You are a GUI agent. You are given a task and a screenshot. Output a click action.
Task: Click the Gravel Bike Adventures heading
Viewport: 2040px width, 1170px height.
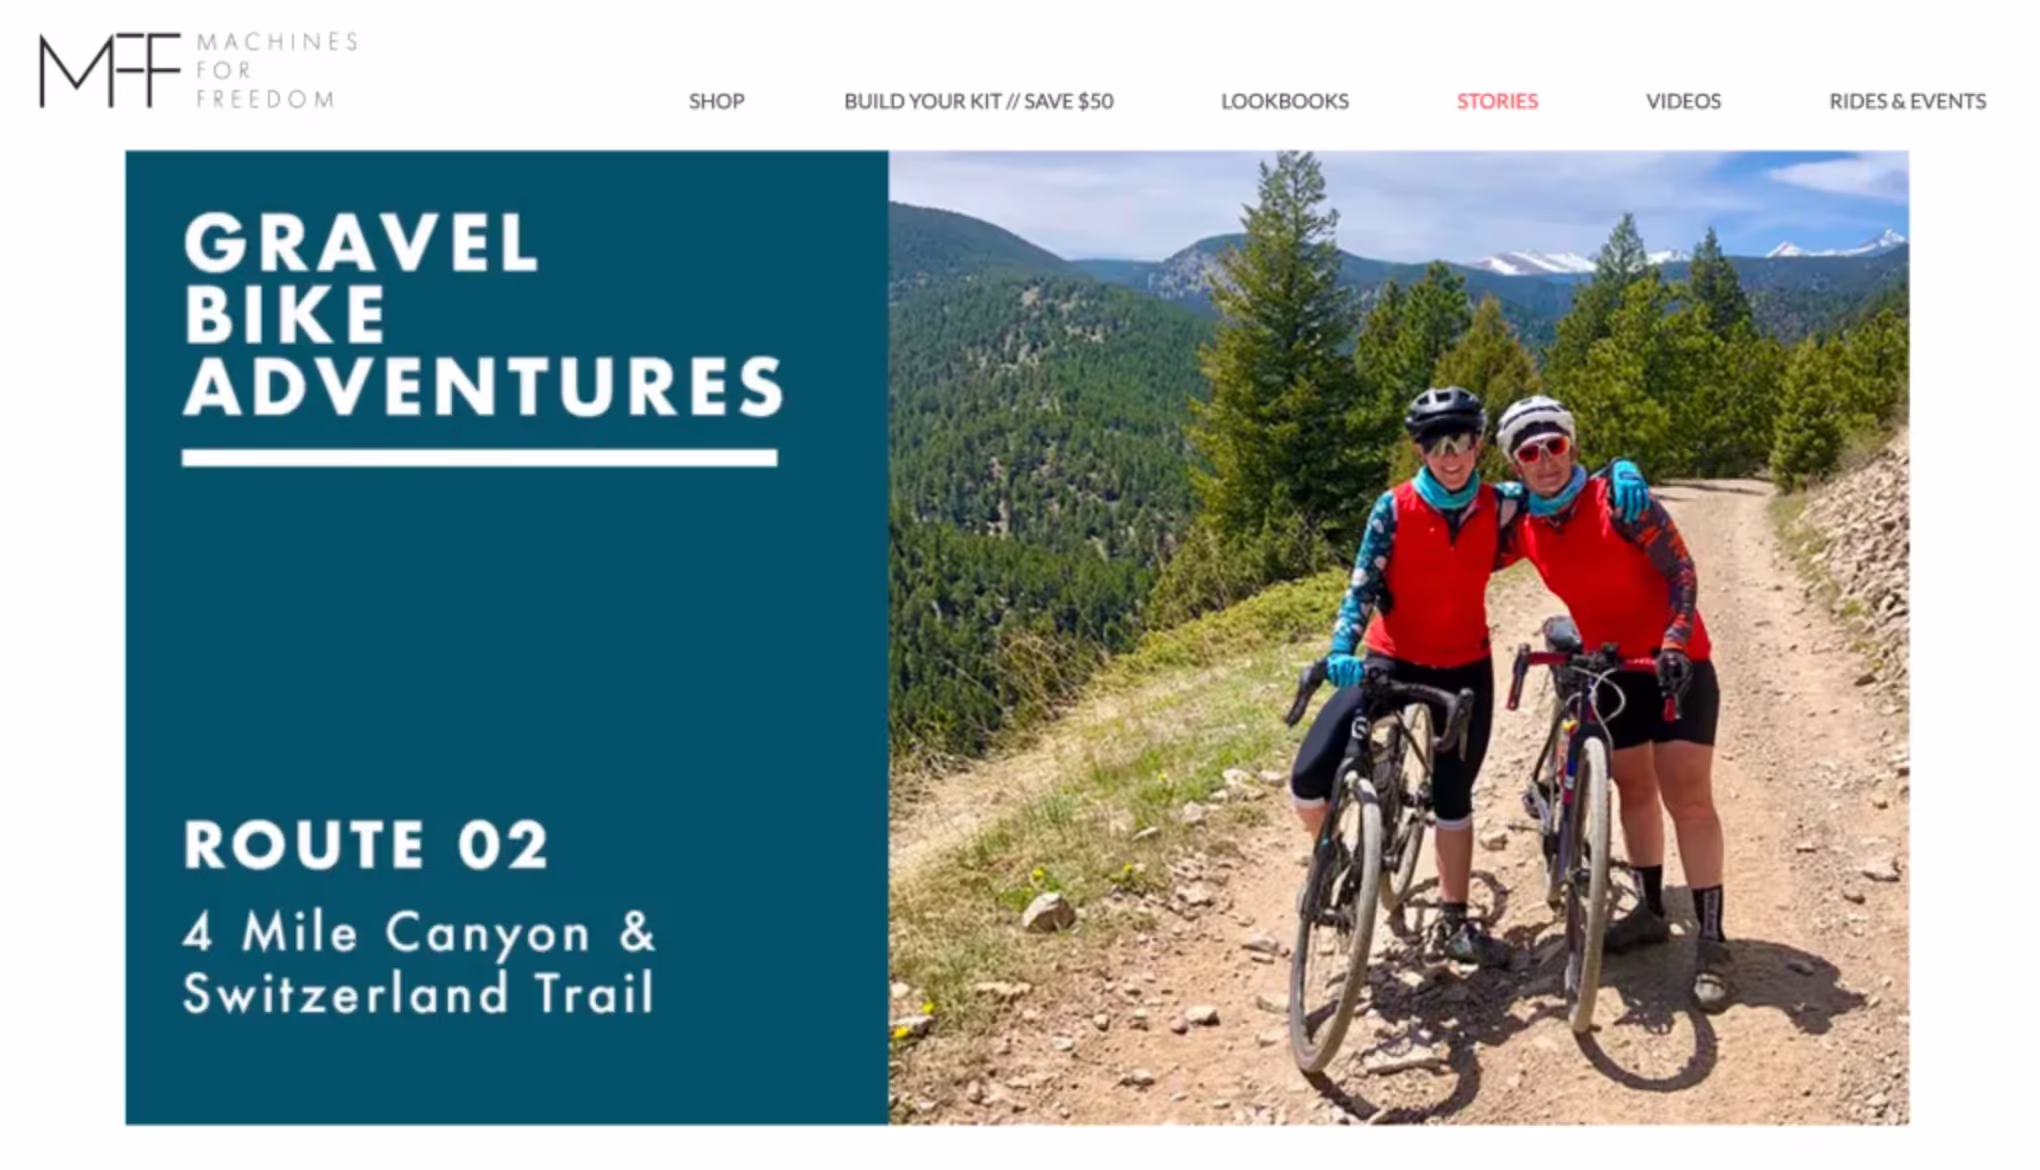point(483,314)
